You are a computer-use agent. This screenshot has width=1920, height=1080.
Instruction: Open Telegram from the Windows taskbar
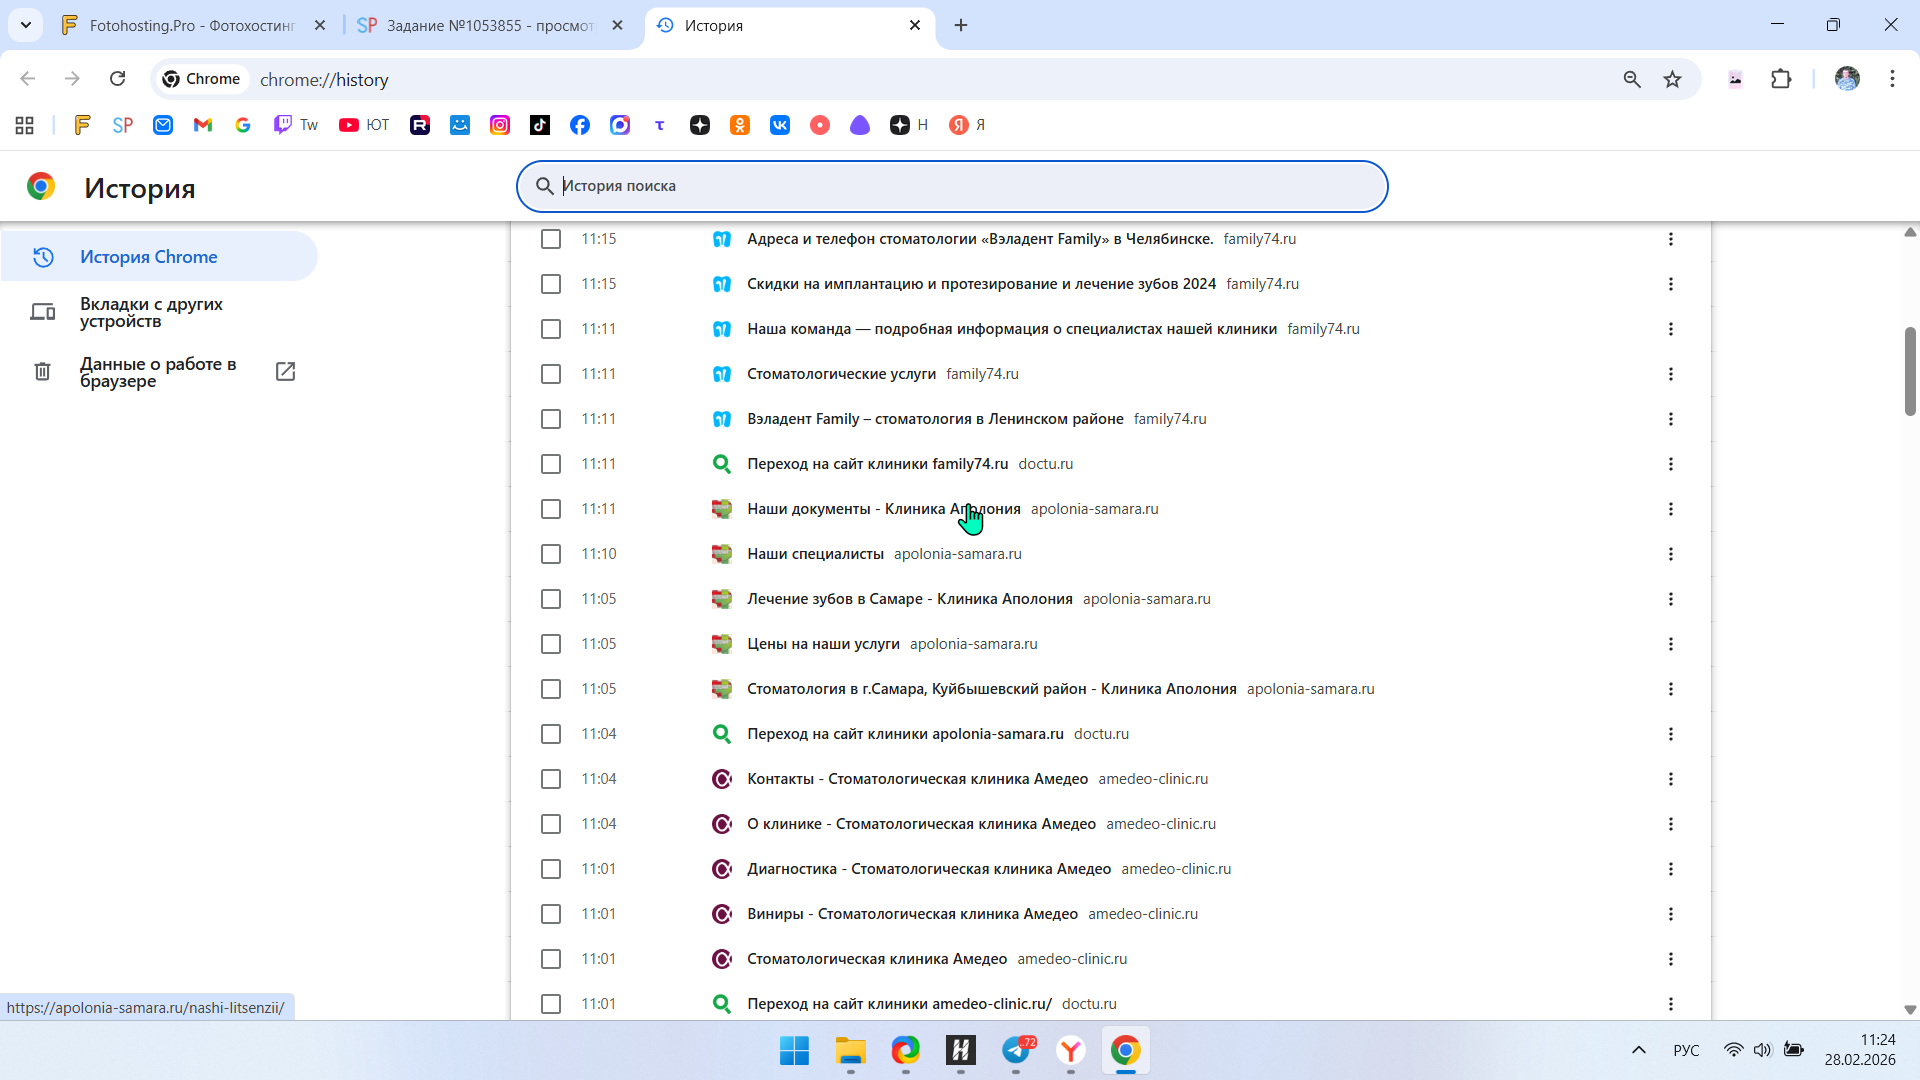pos(1017,1051)
